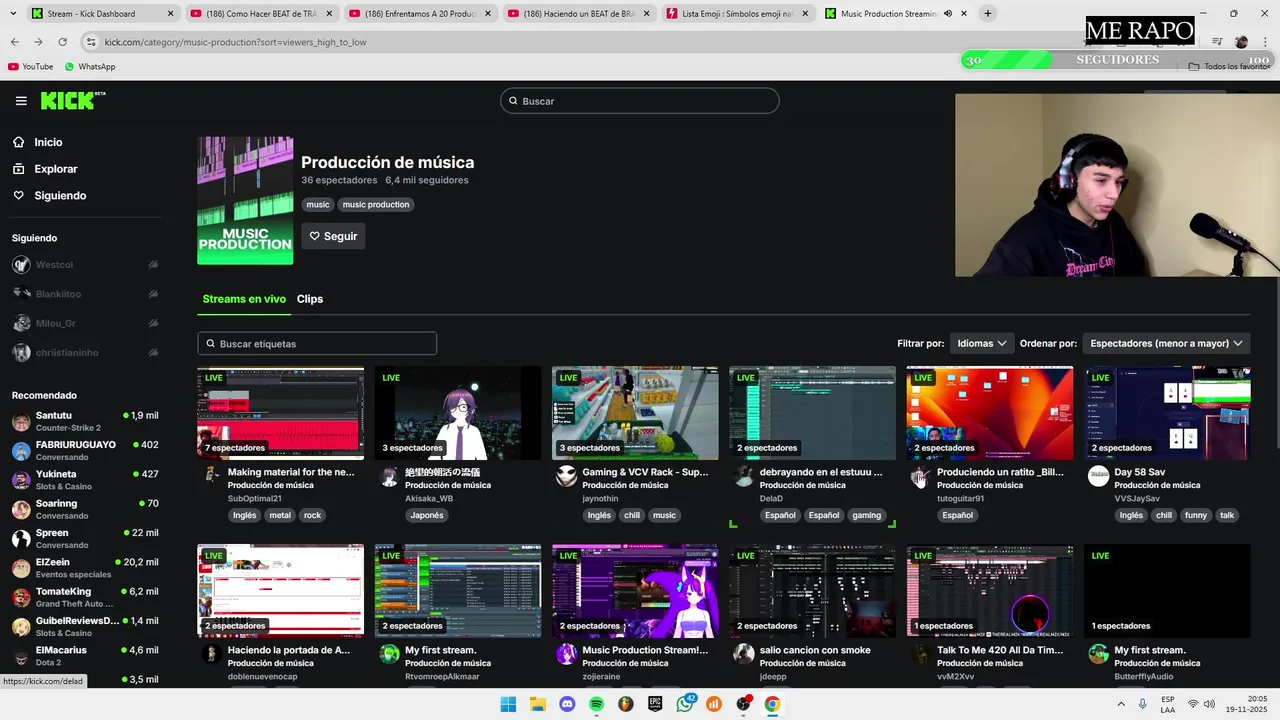Open Santutu recommended channel
The width and height of the screenshot is (1280, 720).
click(x=85, y=421)
